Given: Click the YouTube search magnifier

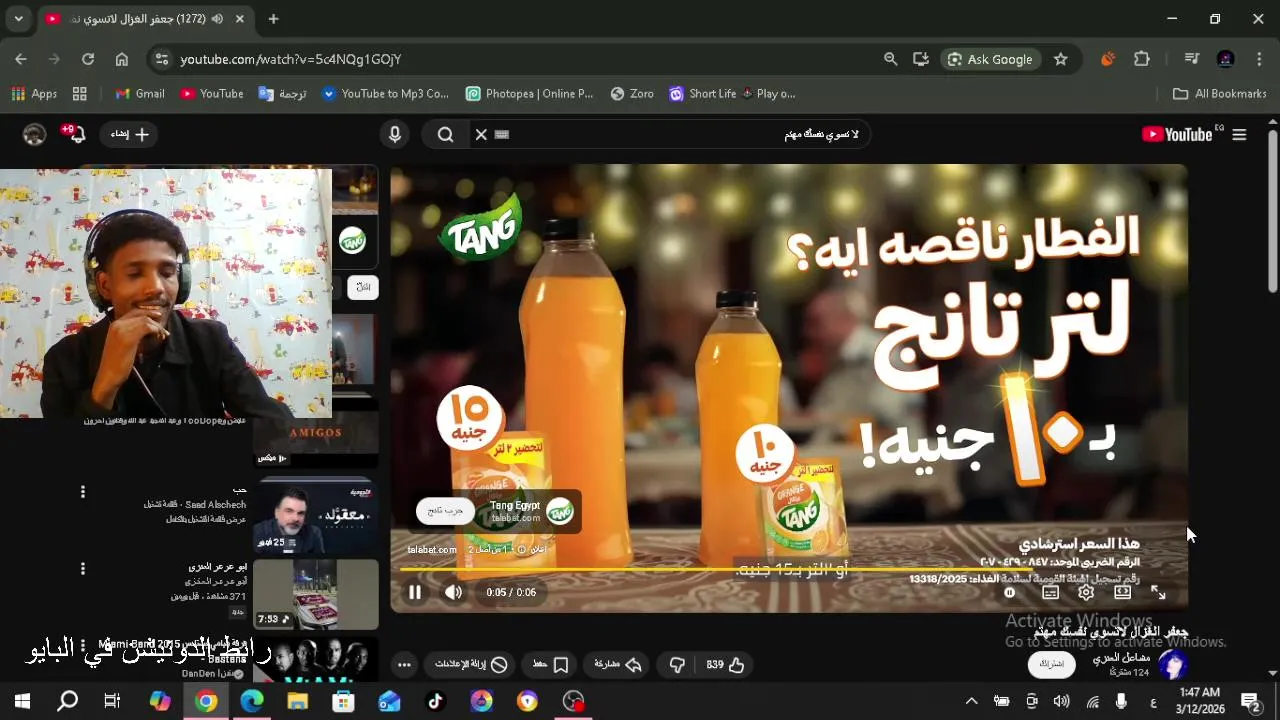Looking at the screenshot, I should 445,134.
